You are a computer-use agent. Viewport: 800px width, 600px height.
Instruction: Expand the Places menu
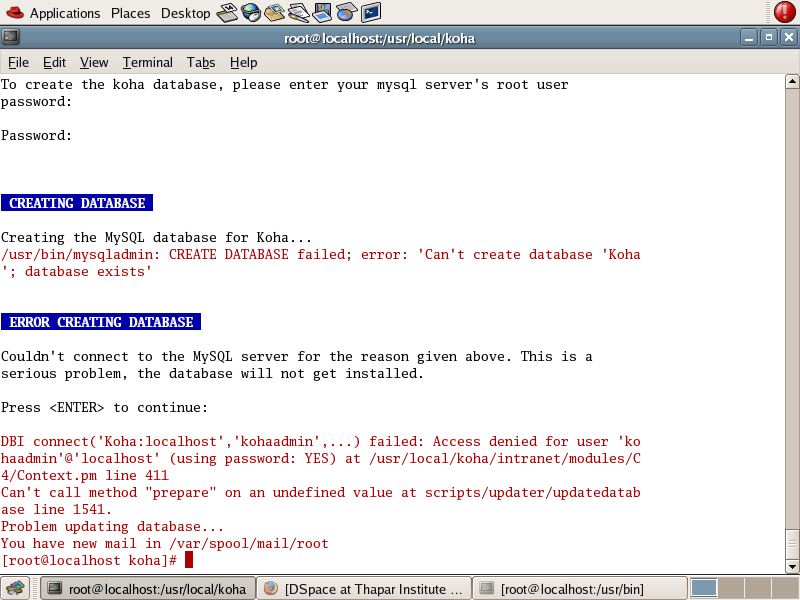click(130, 13)
